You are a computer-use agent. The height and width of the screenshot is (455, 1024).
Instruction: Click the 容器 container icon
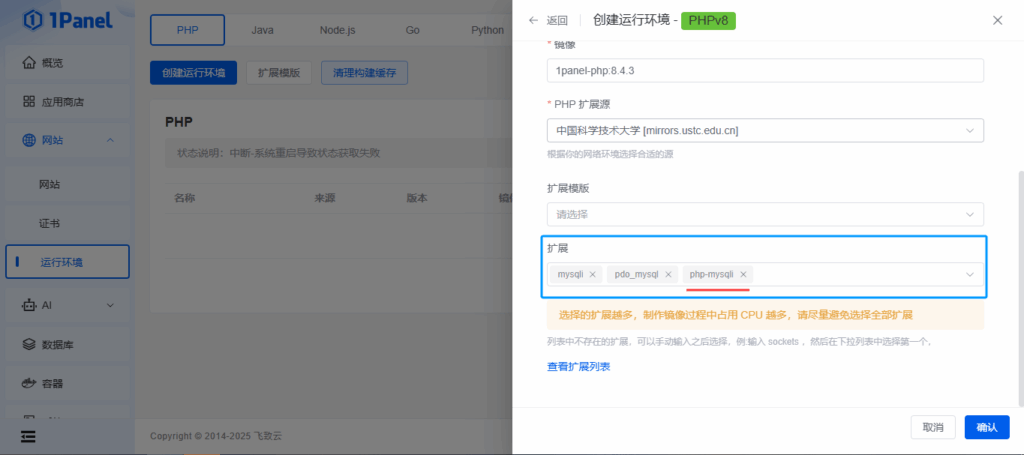coord(29,383)
